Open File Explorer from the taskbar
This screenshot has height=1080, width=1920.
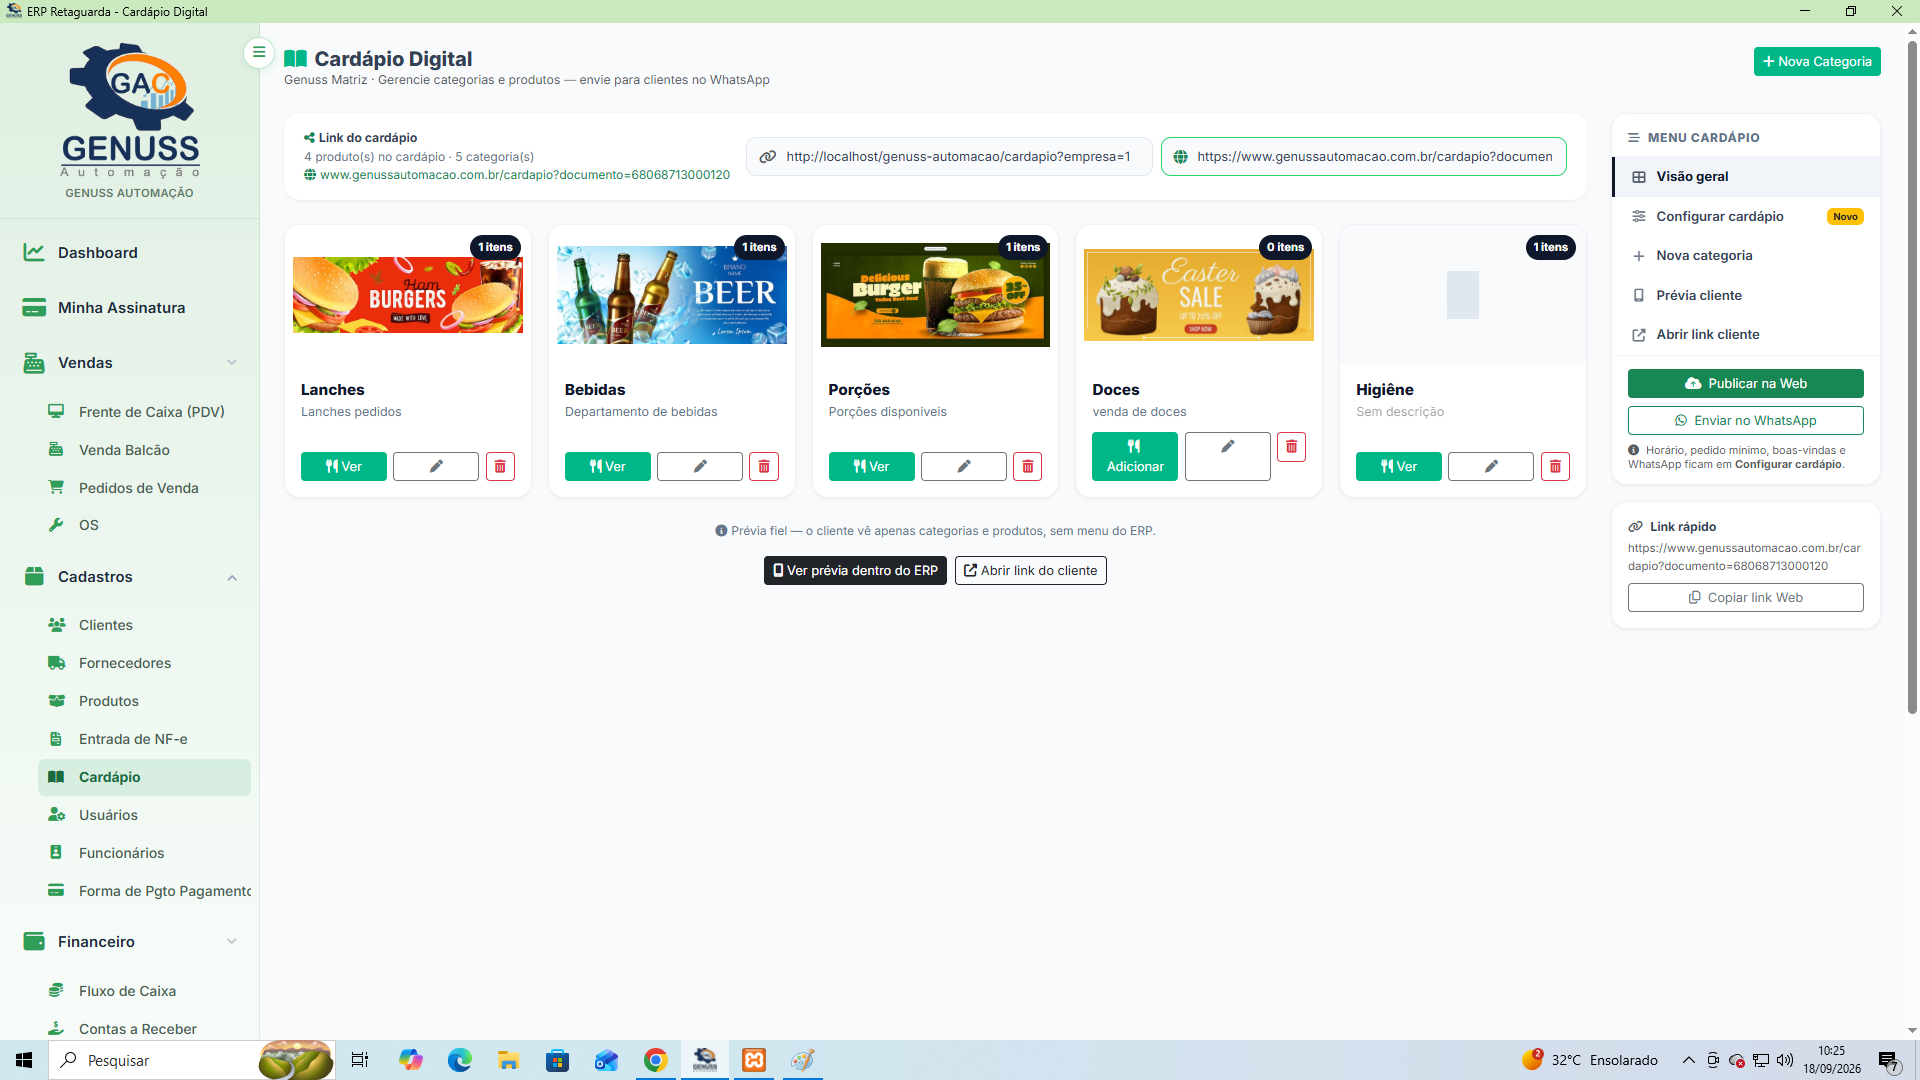point(509,1060)
